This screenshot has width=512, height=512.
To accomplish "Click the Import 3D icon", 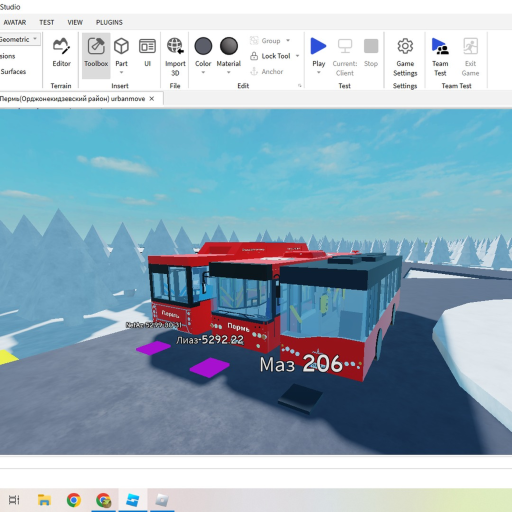I will click(x=175, y=46).
